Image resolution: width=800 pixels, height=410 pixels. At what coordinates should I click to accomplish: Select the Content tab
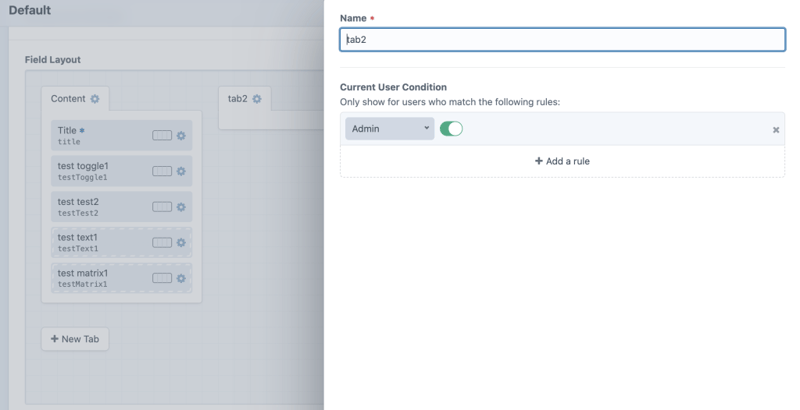click(67, 99)
